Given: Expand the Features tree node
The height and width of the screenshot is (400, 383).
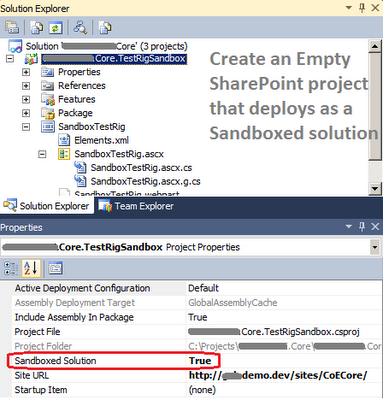Looking at the screenshot, I should coord(26,100).
